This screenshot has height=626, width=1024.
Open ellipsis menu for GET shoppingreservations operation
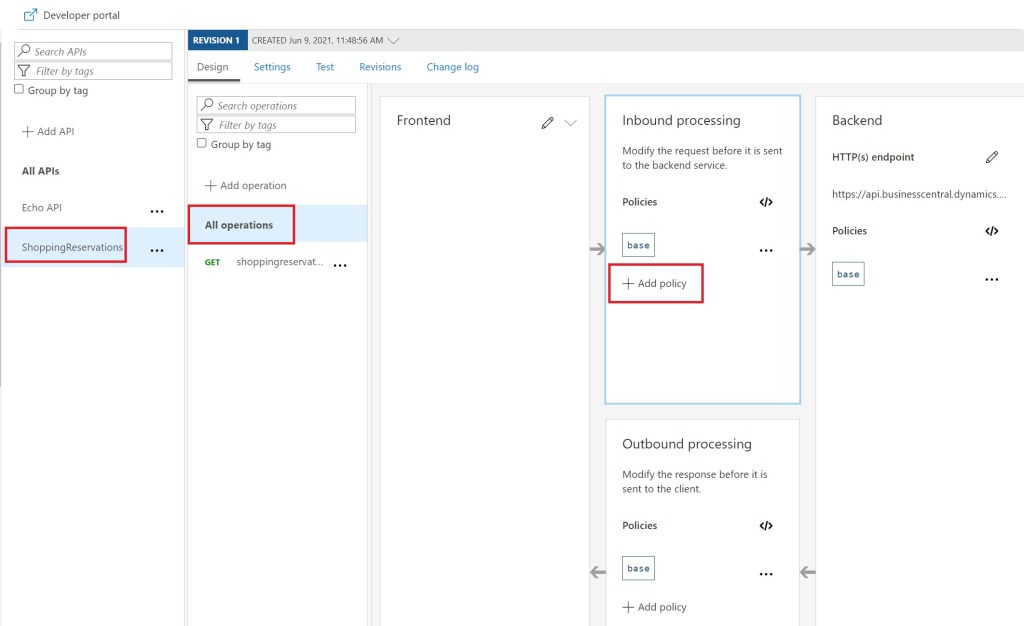coord(340,264)
